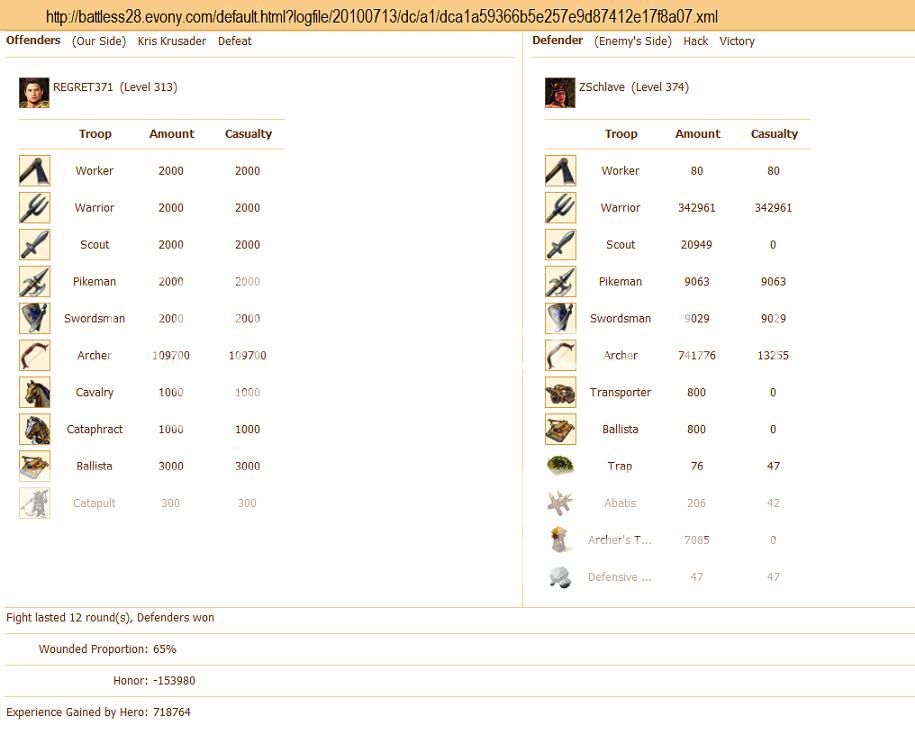This screenshot has height=746, width=915.
Task: Click the defender's Defensive item icon
Action: [560, 577]
